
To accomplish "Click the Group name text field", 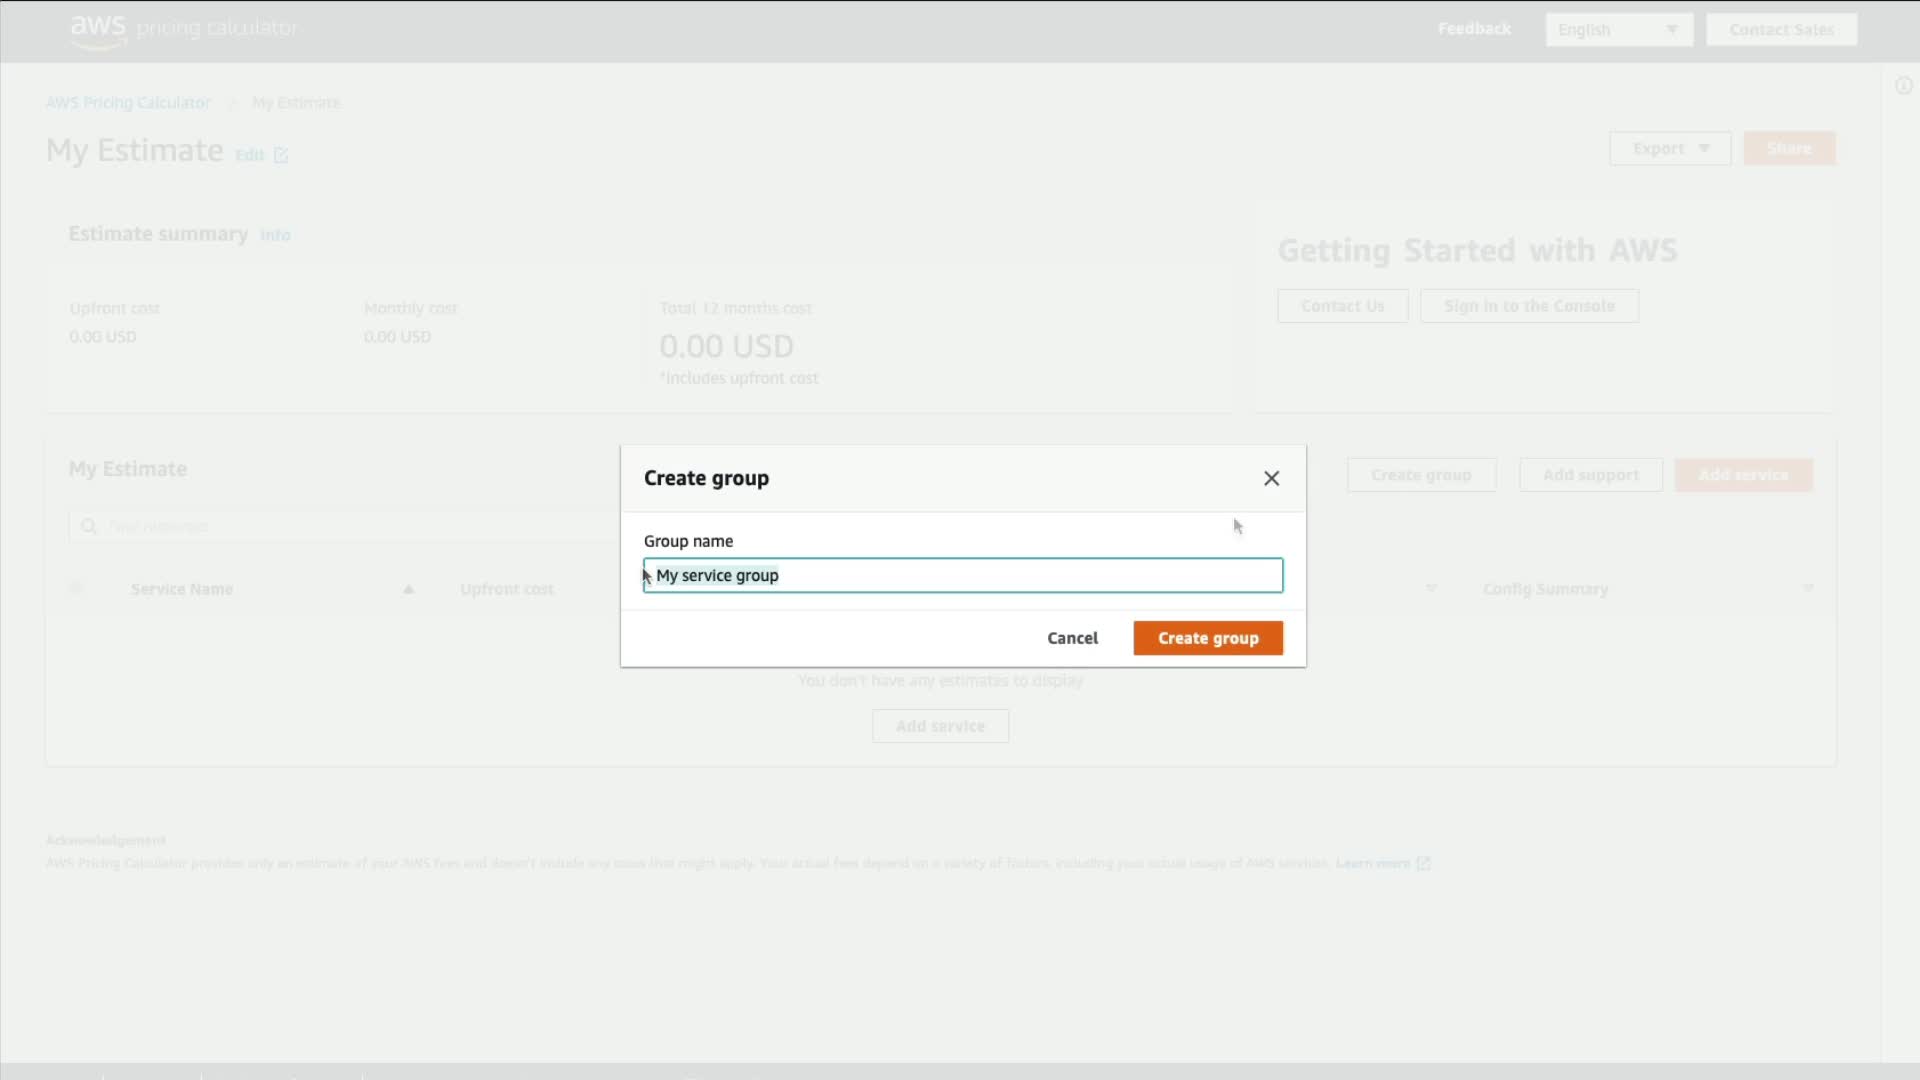I will tap(962, 575).
